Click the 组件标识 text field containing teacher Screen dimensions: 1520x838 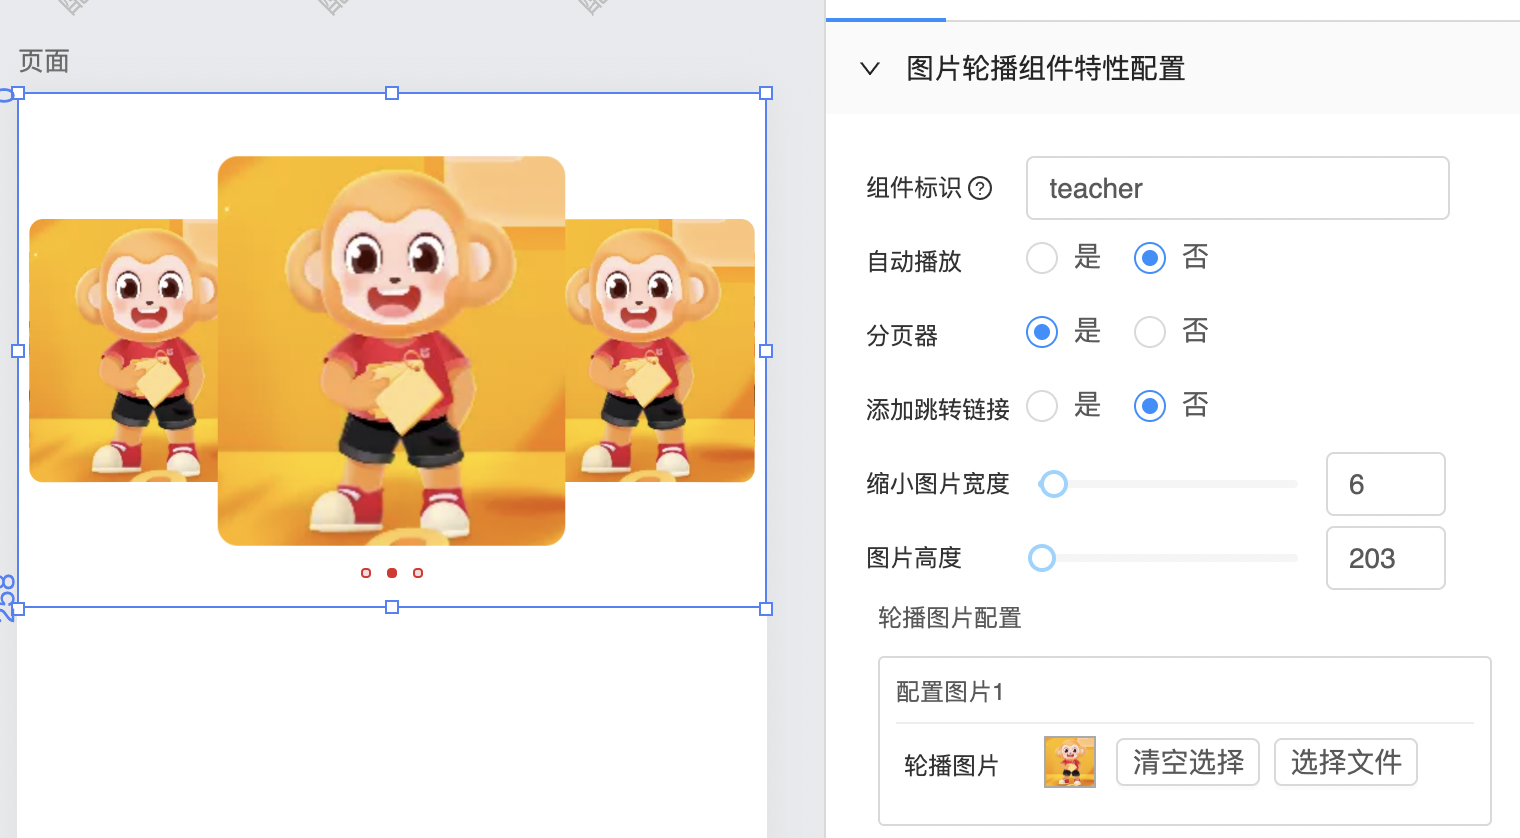tap(1237, 188)
